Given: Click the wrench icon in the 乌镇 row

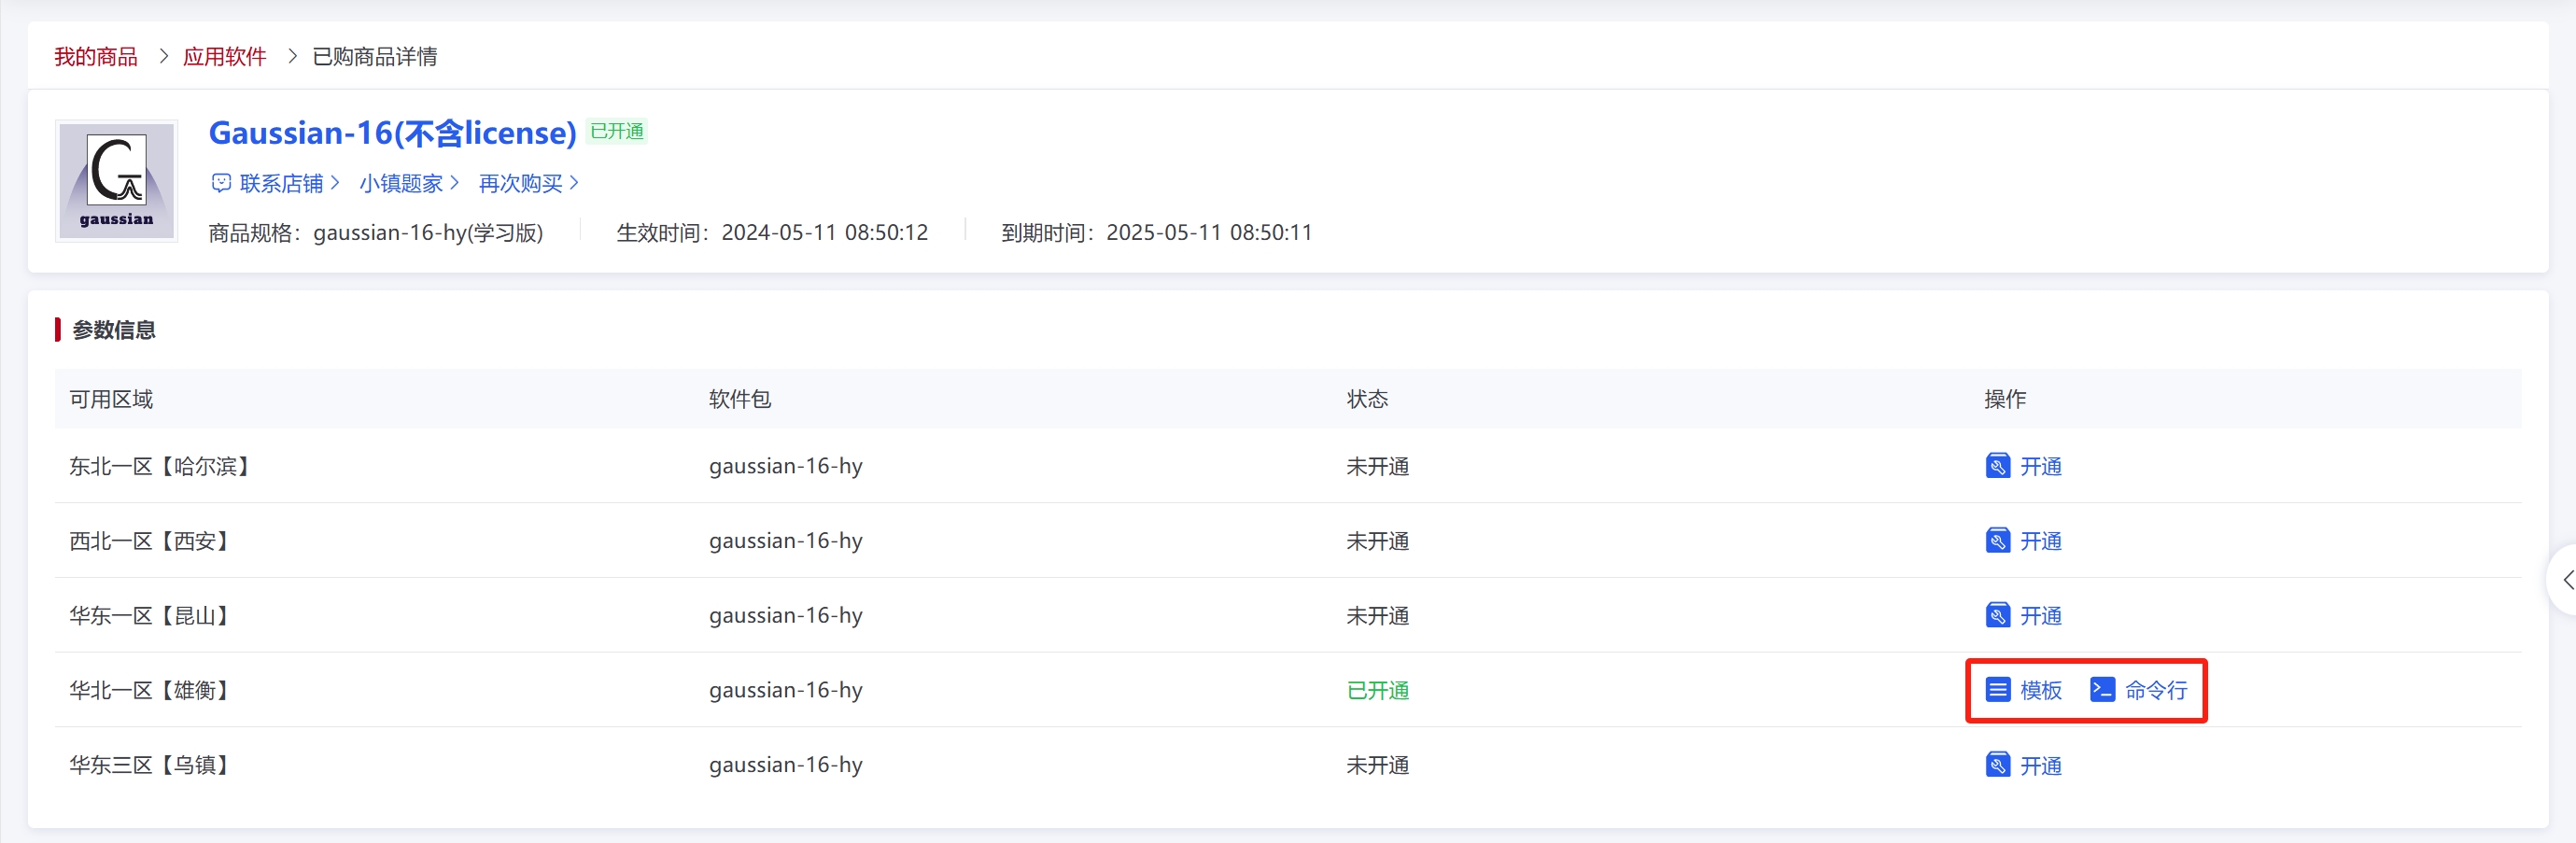Looking at the screenshot, I should pyautogui.click(x=1997, y=765).
